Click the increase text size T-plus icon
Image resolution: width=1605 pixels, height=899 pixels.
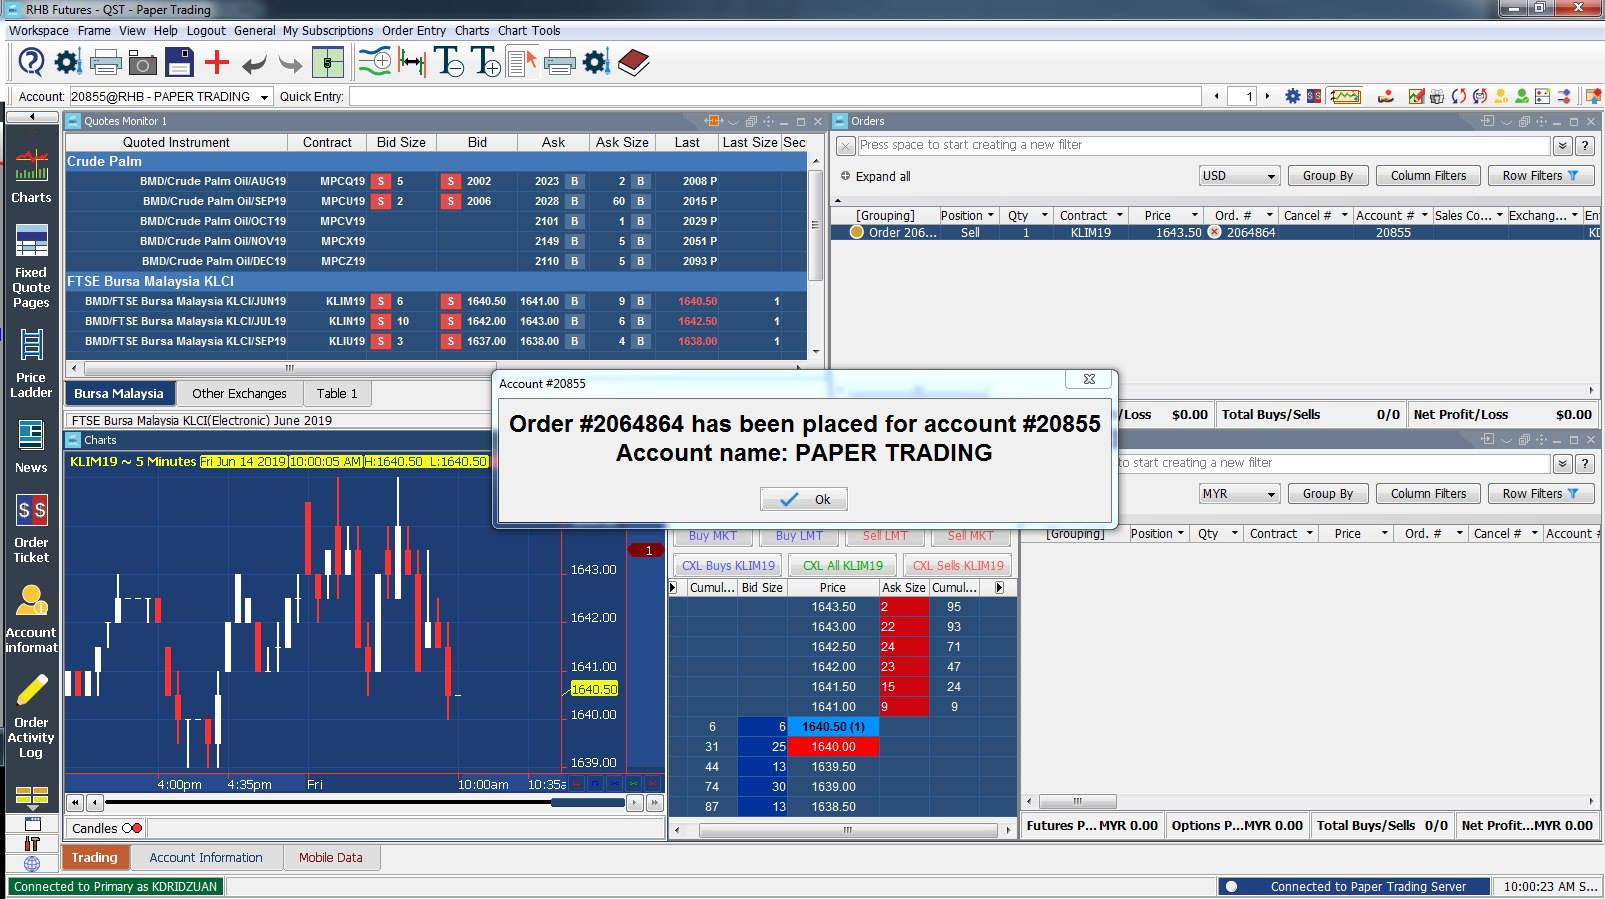point(486,63)
